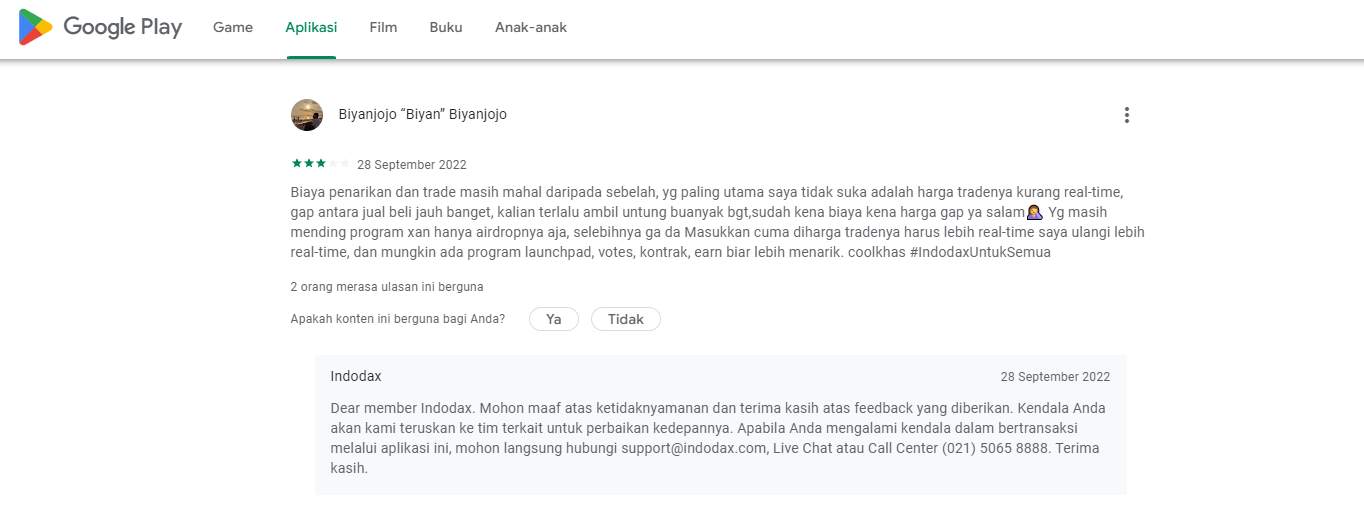Switch to the Film tab

383,27
